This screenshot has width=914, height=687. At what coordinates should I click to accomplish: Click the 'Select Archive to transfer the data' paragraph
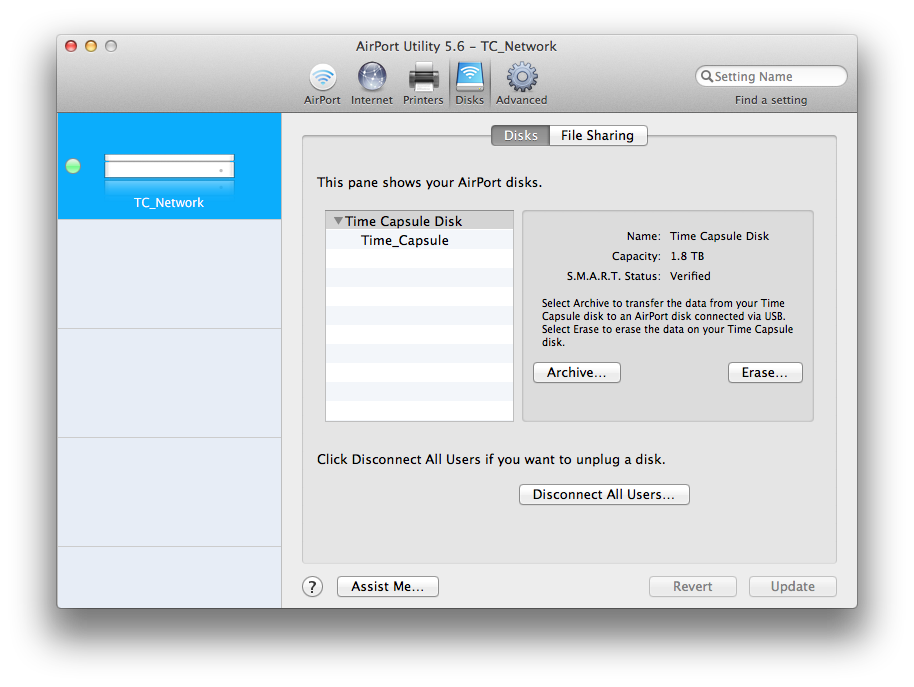point(667,323)
